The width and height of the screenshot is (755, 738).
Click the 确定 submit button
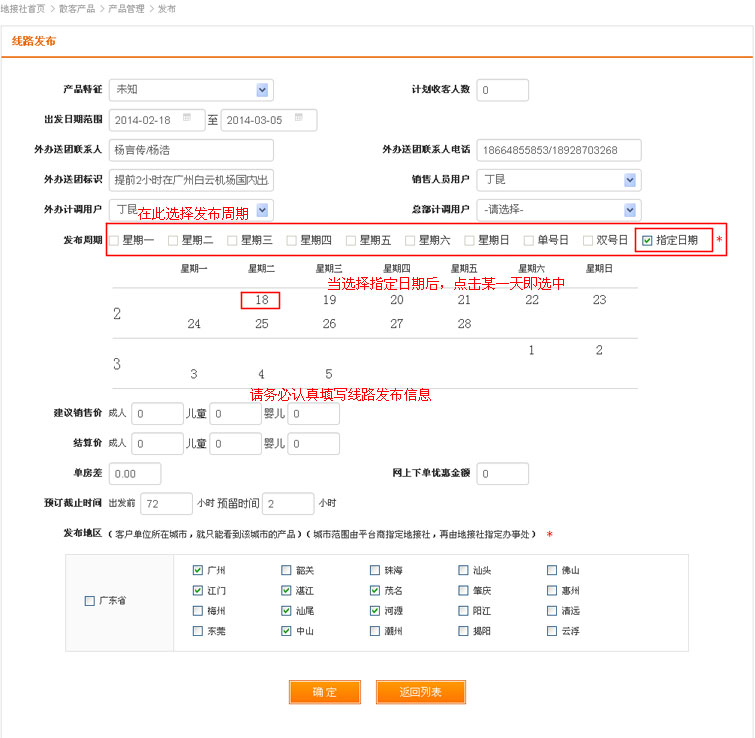pyautogui.click(x=324, y=692)
